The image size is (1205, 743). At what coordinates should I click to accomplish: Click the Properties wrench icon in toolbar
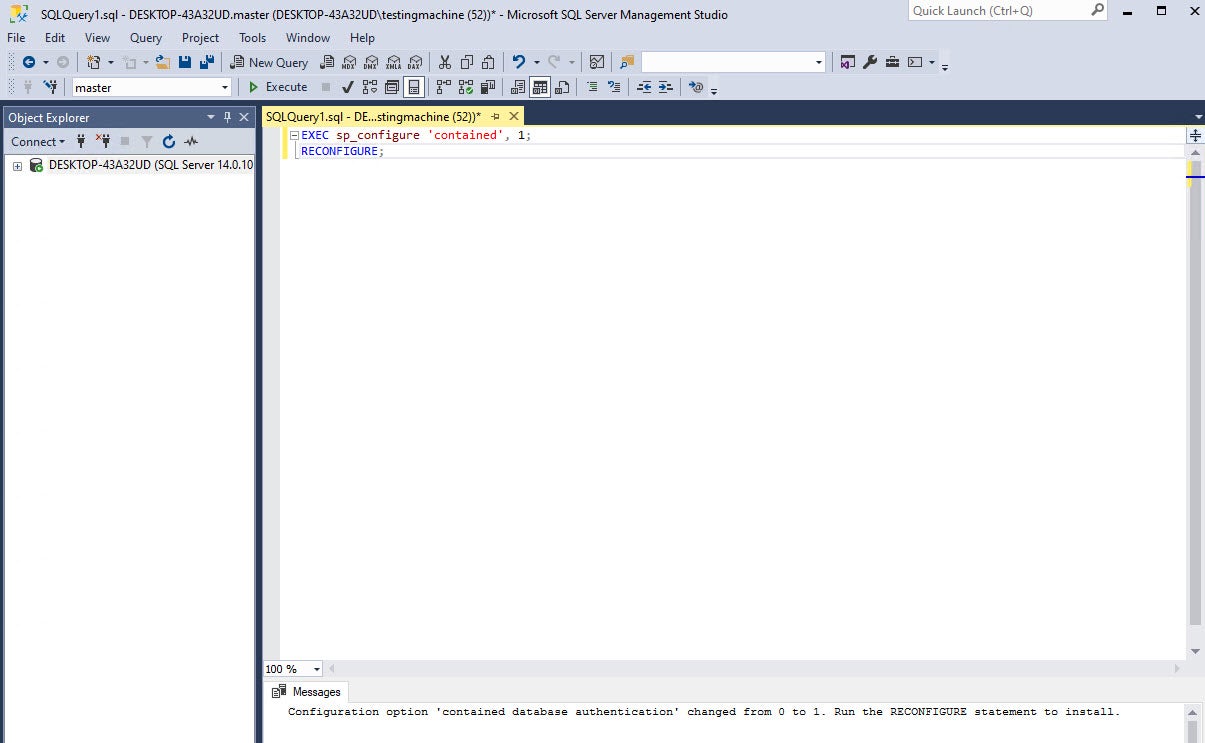click(x=870, y=62)
